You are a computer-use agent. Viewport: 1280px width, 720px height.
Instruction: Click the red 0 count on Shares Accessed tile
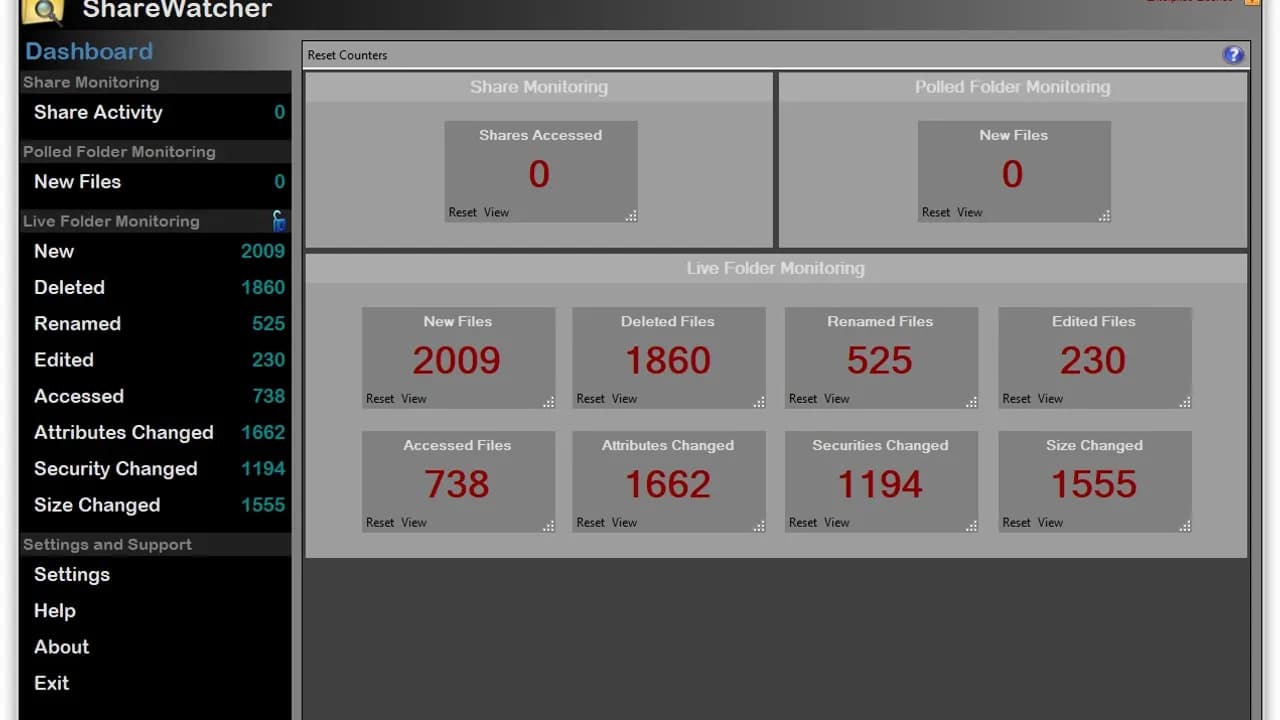tap(539, 174)
